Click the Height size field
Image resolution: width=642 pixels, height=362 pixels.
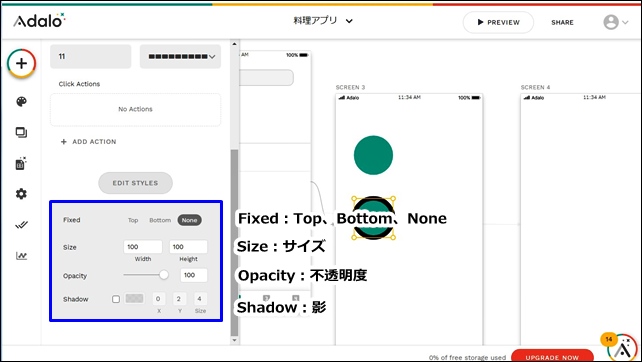click(x=188, y=247)
